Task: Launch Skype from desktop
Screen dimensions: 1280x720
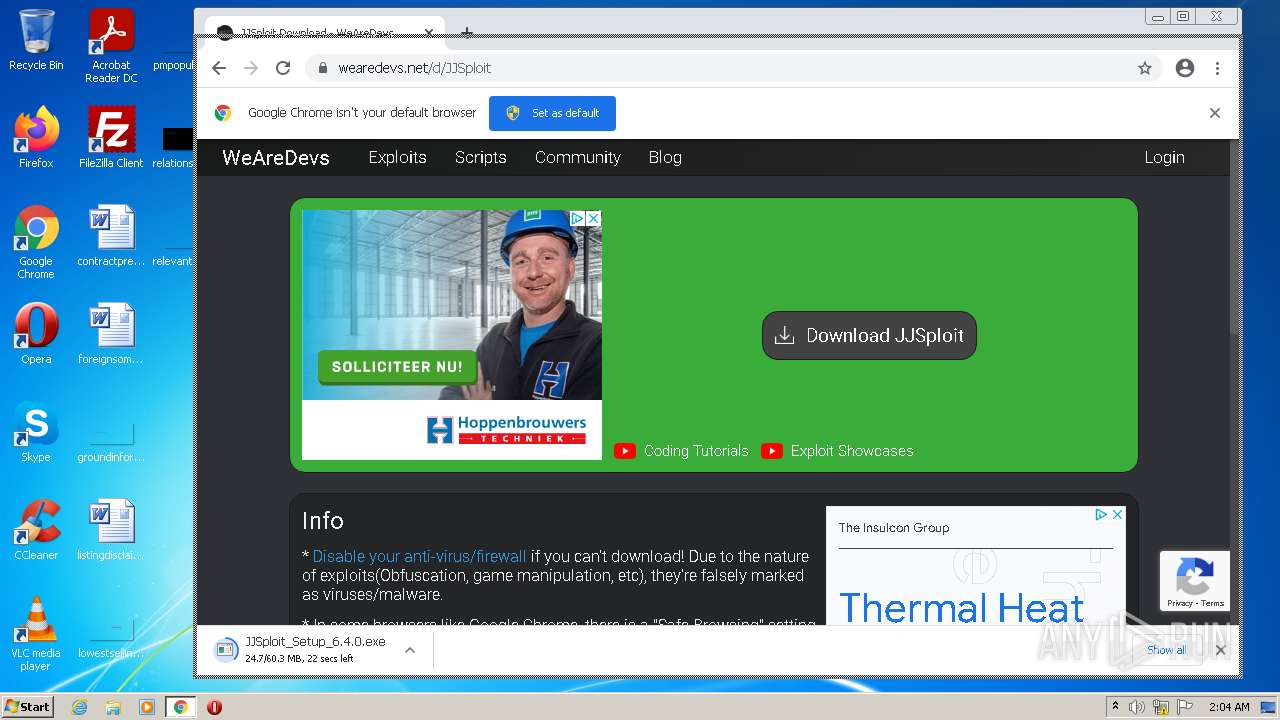Action: tap(36, 431)
